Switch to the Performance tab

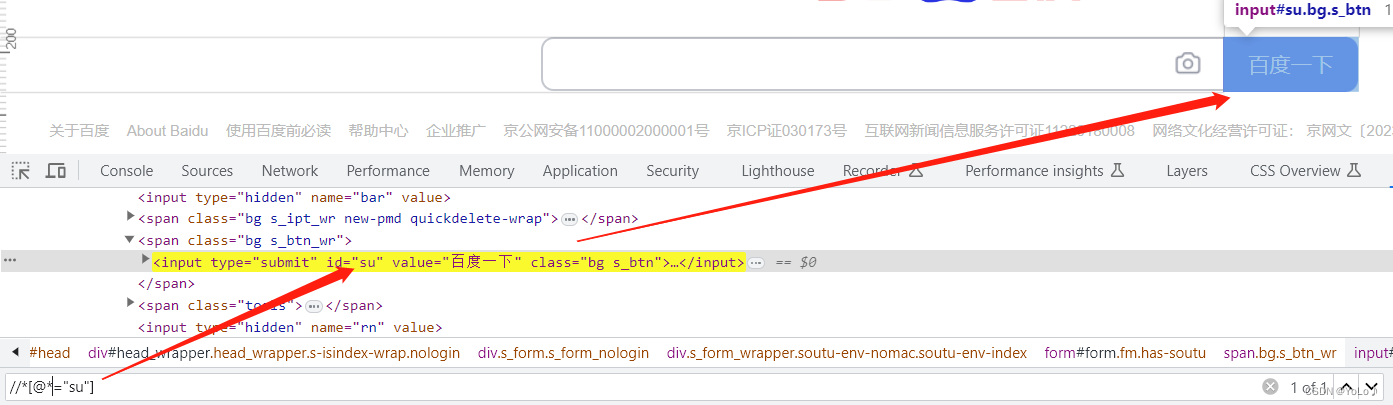coord(388,171)
